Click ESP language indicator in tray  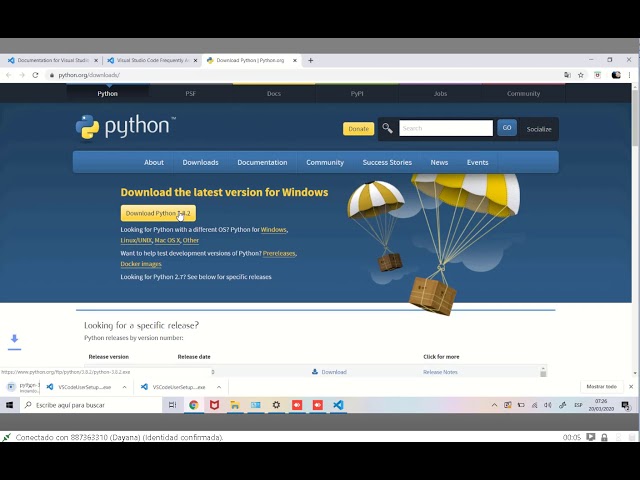pyautogui.click(x=578, y=405)
